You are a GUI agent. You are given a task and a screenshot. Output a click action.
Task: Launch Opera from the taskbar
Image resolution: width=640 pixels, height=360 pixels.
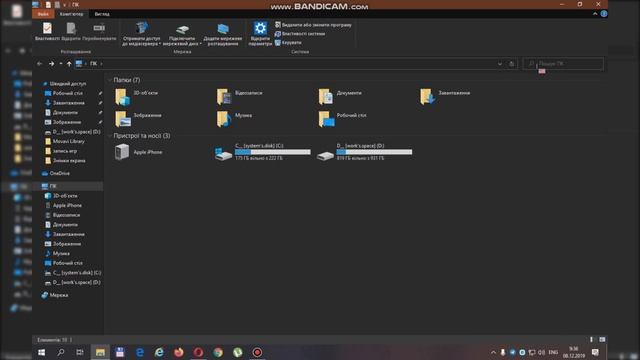point(198,352)
